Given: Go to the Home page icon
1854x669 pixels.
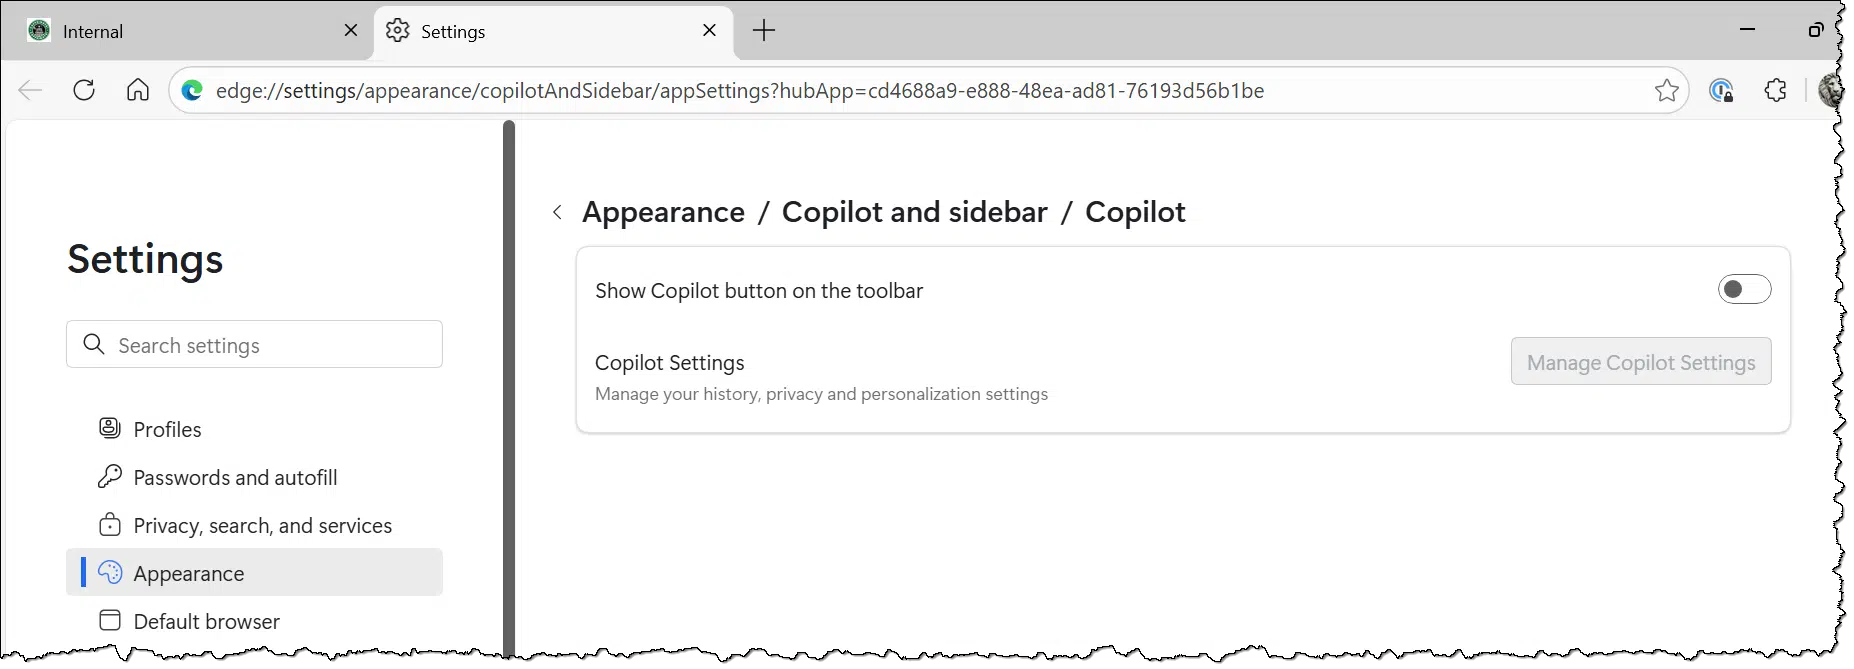Looking at the screenshot, I should (x=138, y=90).
